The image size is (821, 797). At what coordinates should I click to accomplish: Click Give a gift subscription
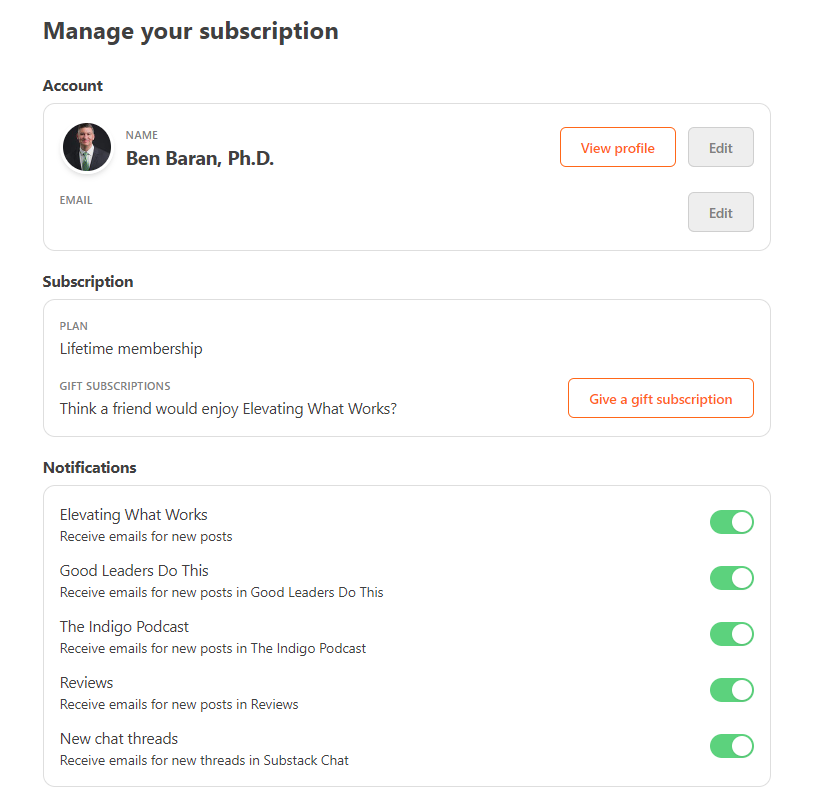pyautogui.click(x=660, y=398)
